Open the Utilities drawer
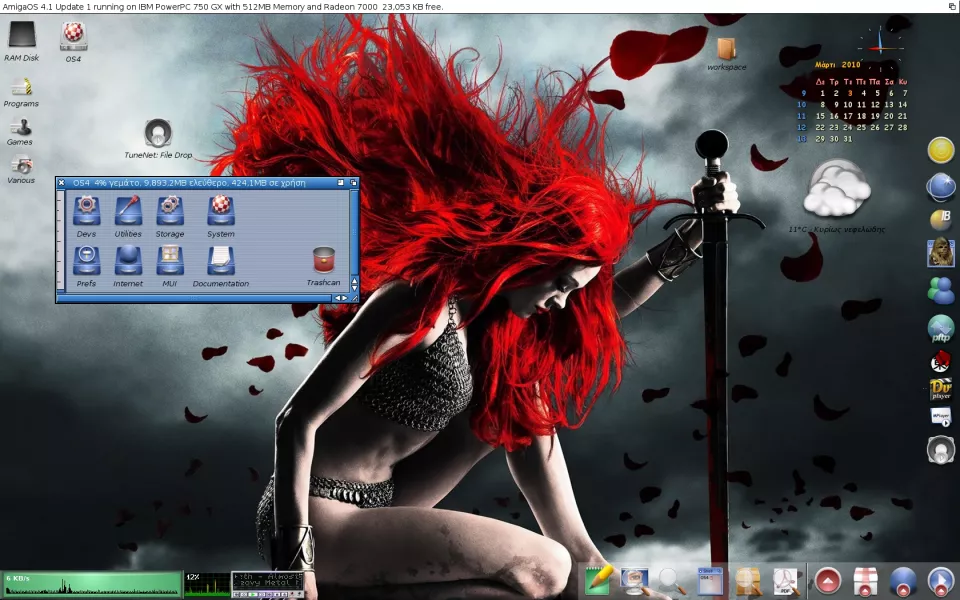960x600 pixels. click(x=128, y=211)
